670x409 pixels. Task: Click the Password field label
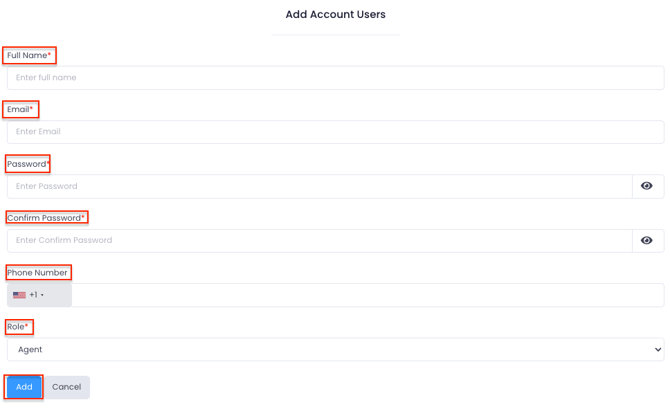coord(28,164)
